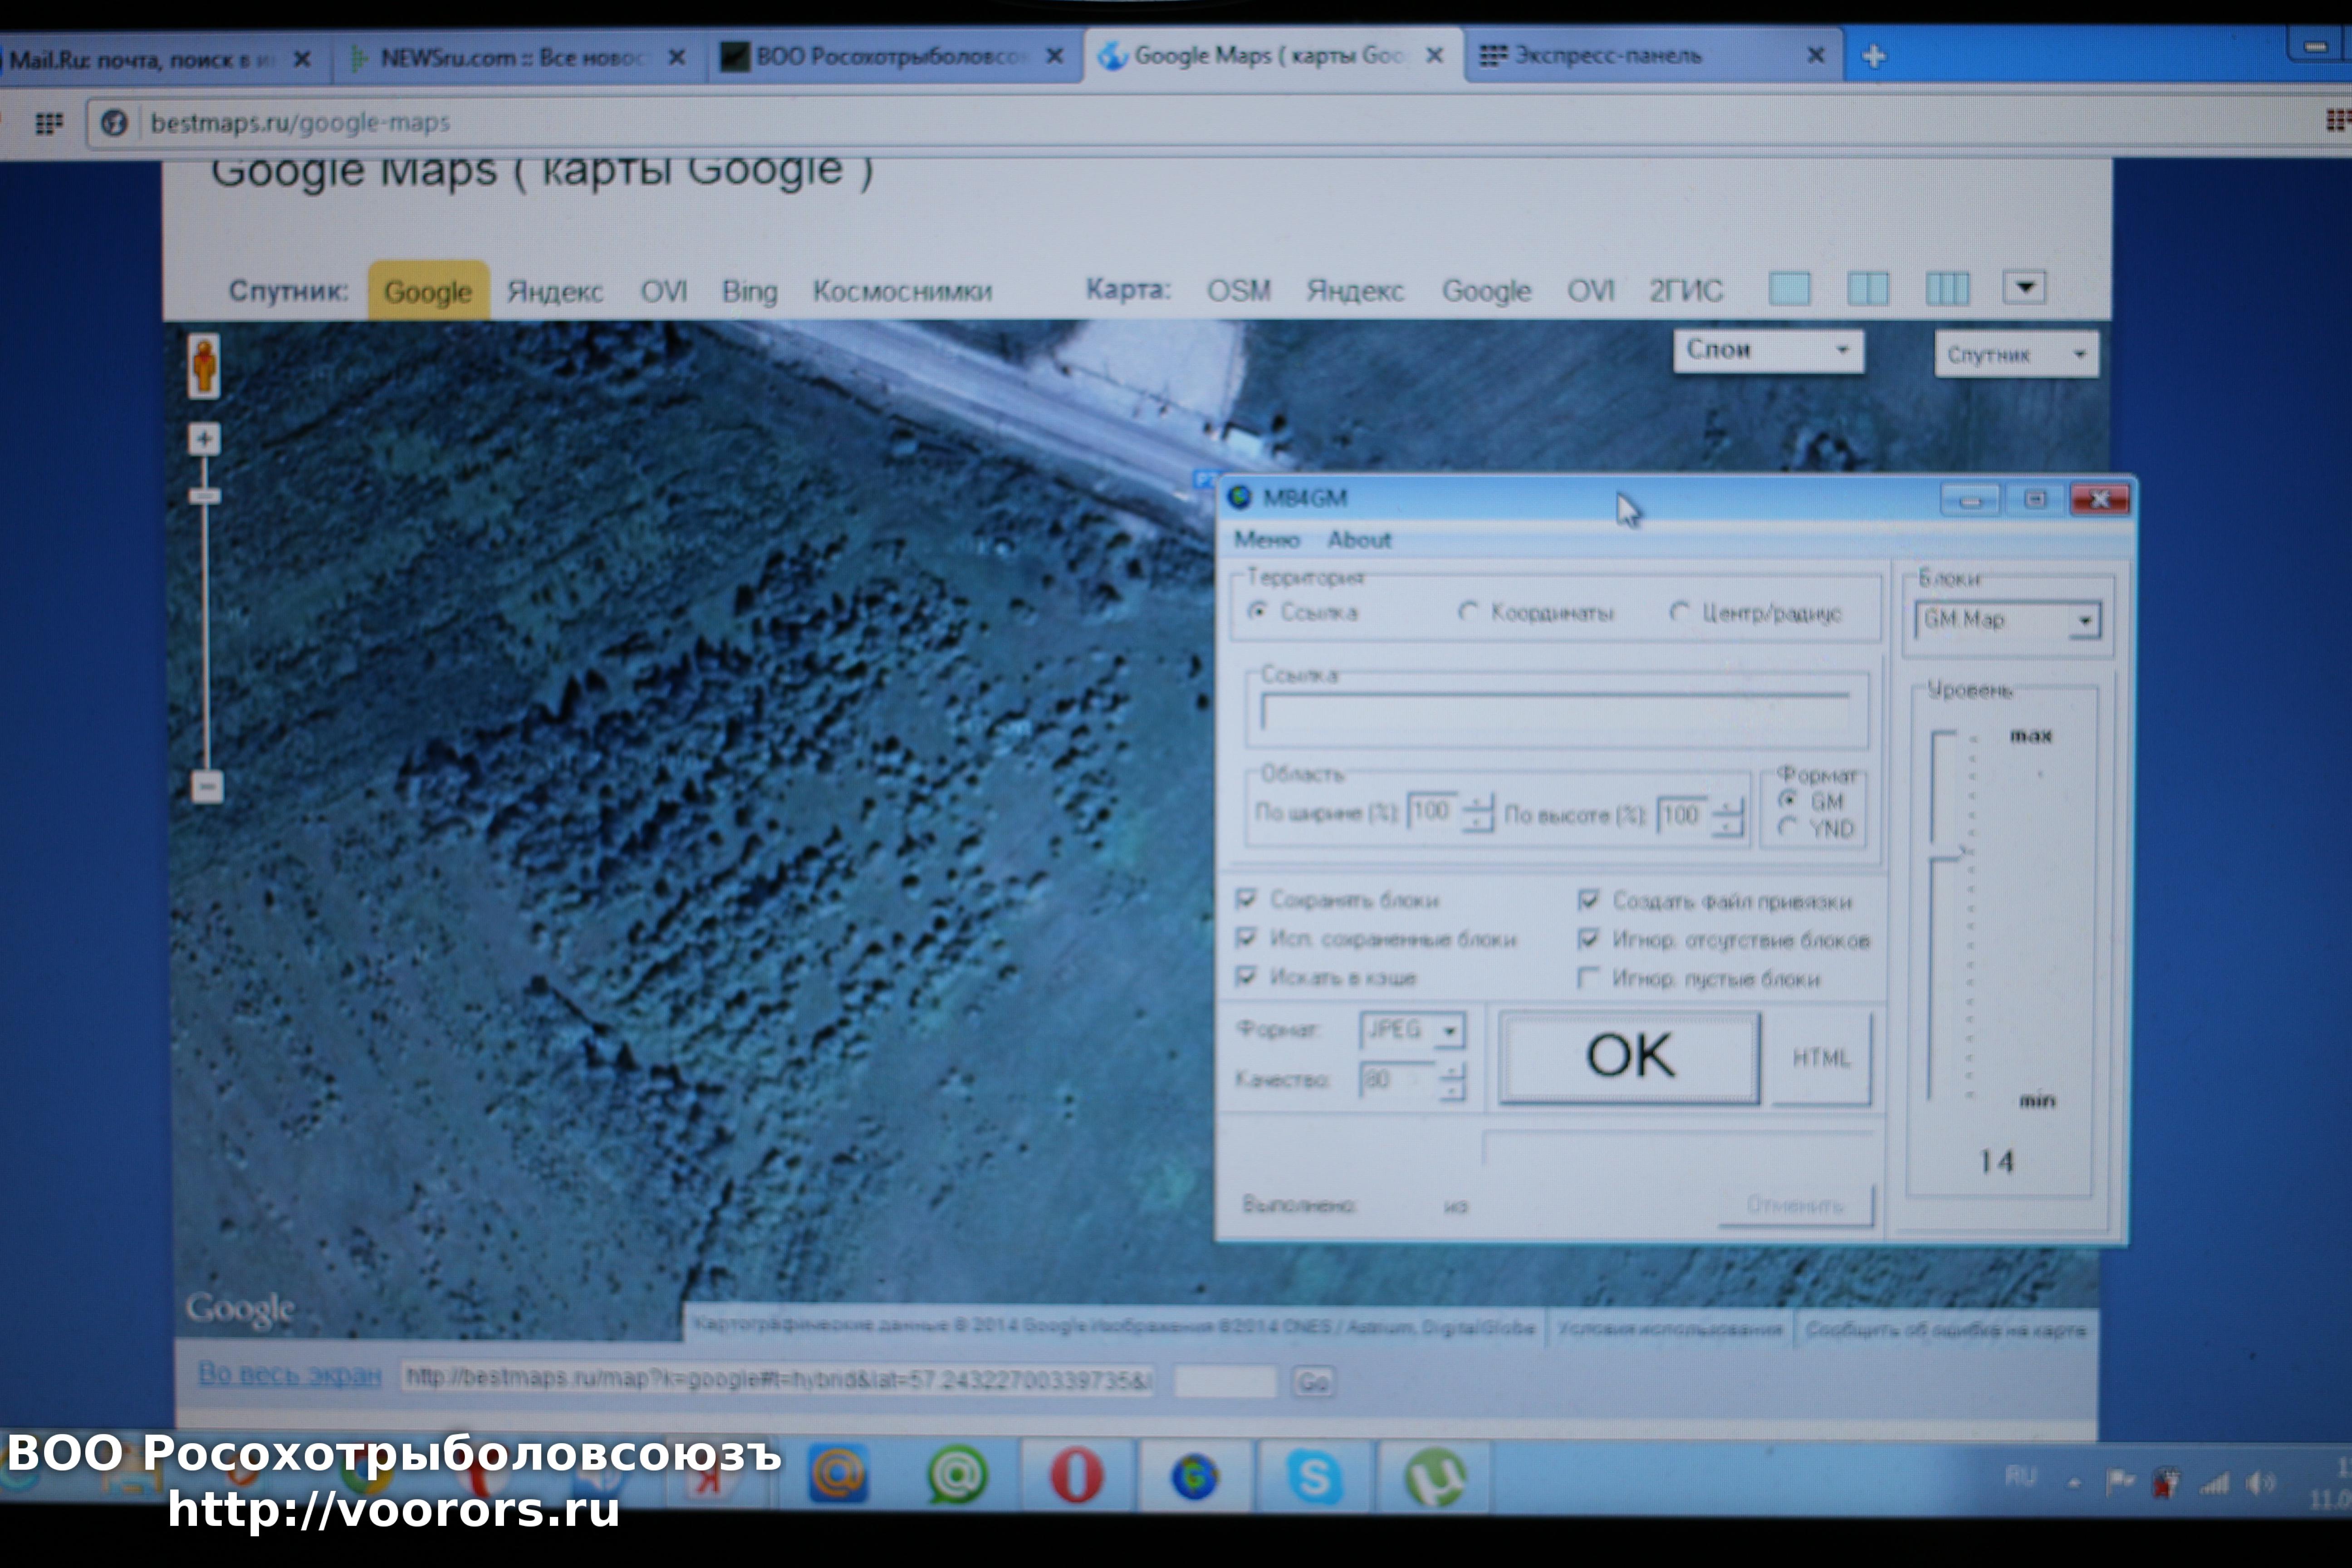The width and height of the screenshot is (2352, 1568).
Task: Select the single-pane map layout icon
Action: tap(1789, 289)
